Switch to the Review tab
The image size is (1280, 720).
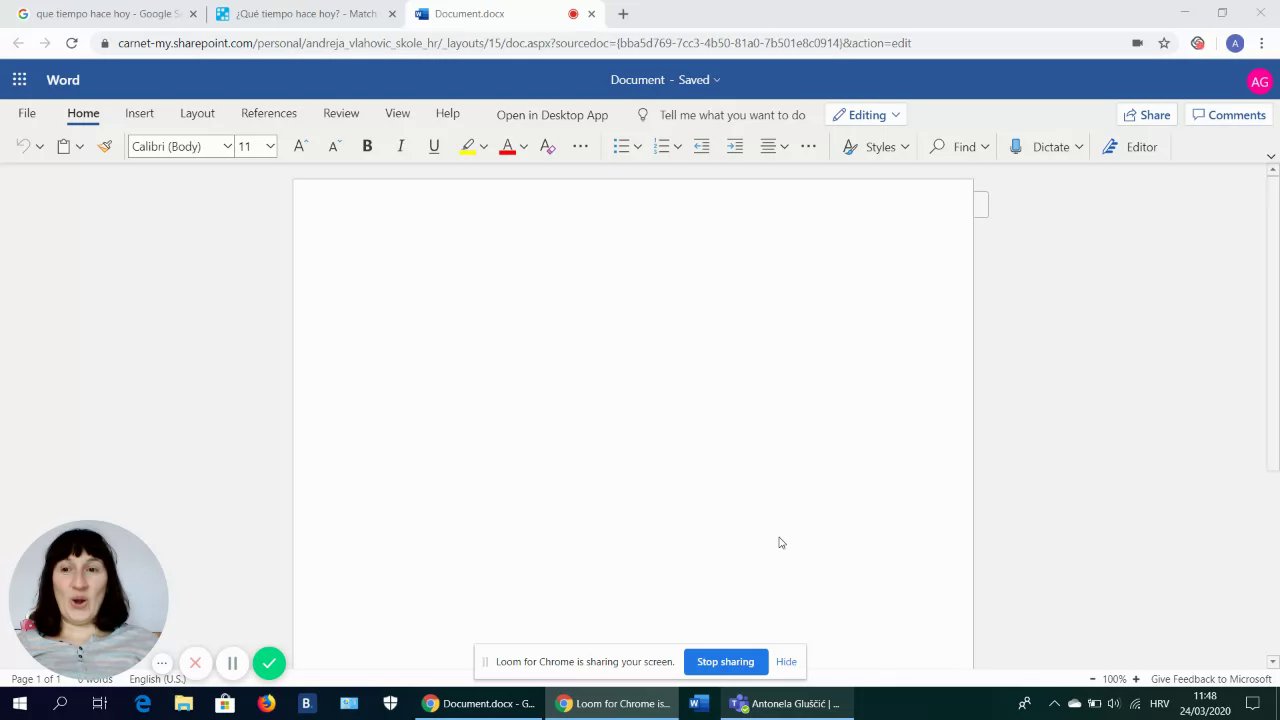pyautogui.click(x=341, y=114)
